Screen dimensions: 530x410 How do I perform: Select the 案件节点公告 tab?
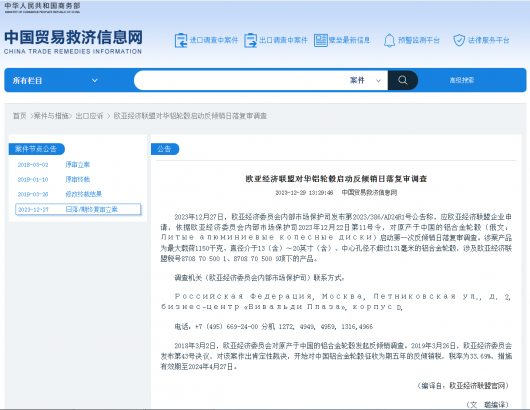pos(37,149)
